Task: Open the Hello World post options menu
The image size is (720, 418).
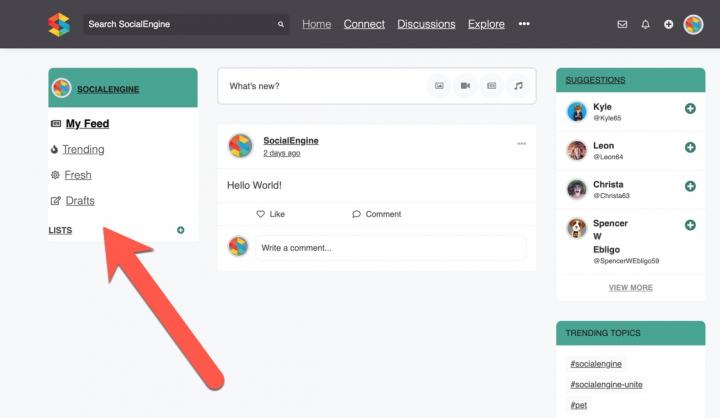Action: (x=522, y=144)
